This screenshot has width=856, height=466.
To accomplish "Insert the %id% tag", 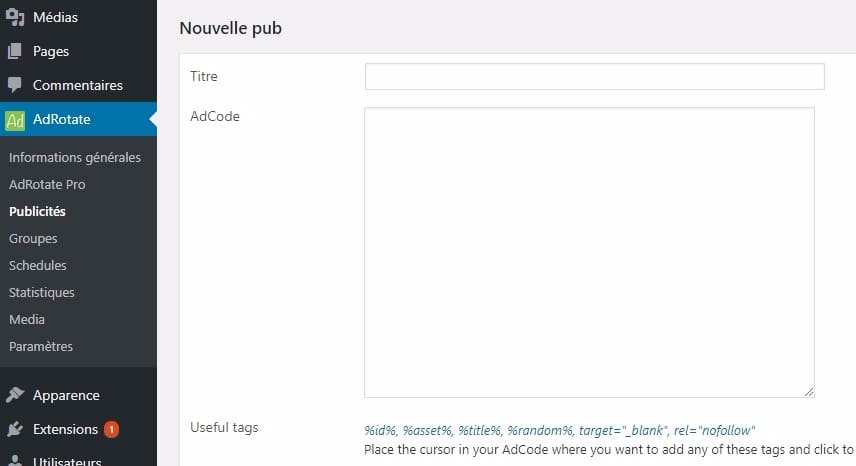I will coord(380,431).
